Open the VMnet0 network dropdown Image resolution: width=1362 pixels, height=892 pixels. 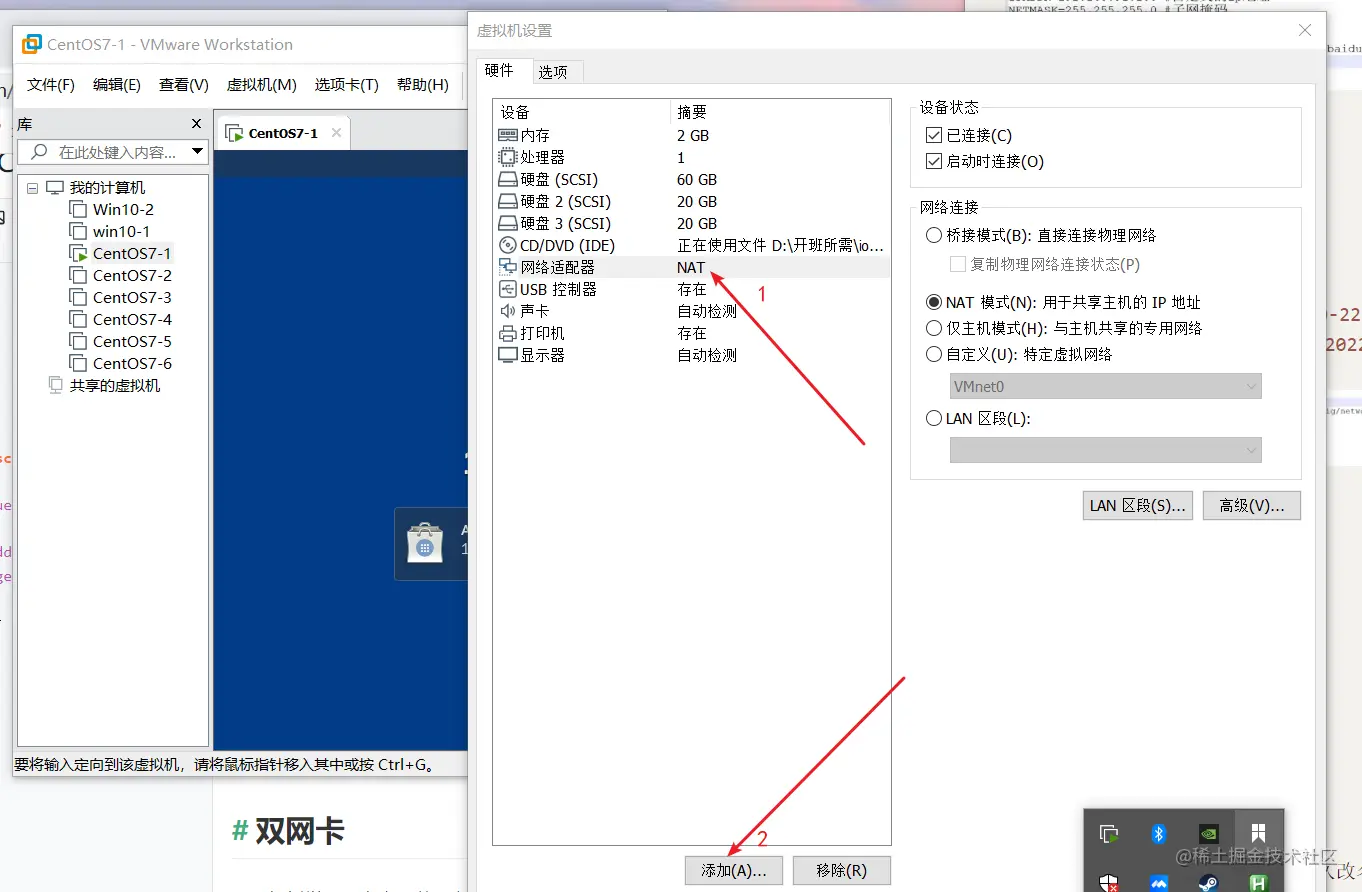1105,386
